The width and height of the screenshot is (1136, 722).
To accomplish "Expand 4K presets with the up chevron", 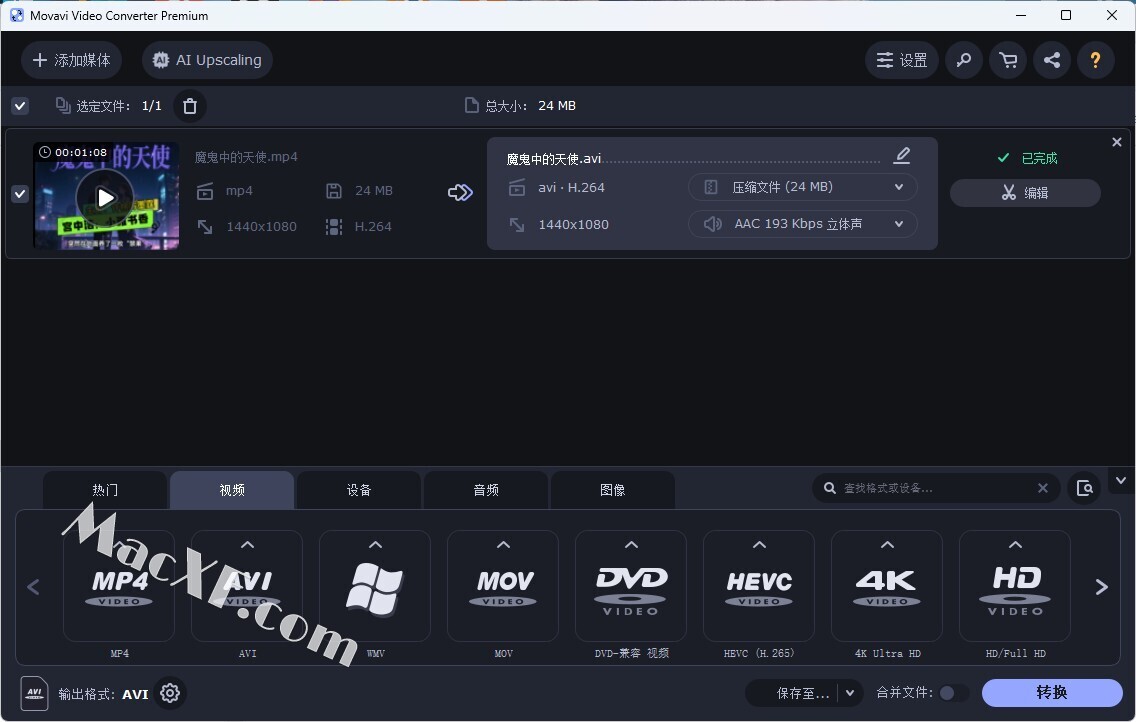I will (888, 545).
